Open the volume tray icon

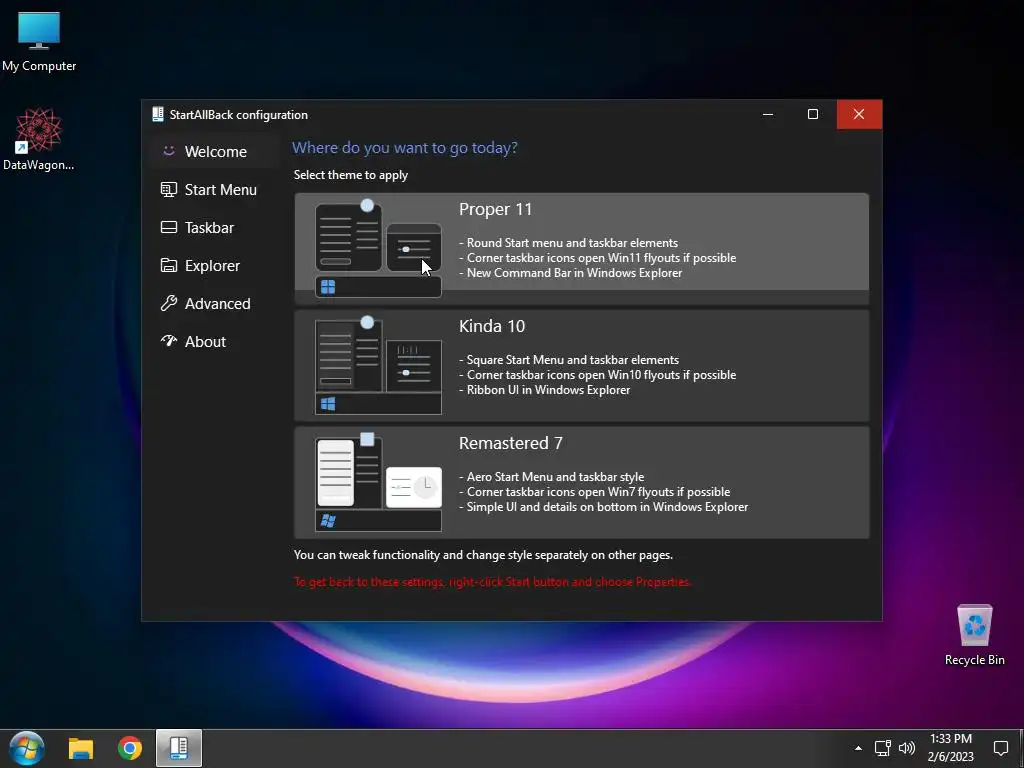click(x=906, y=748)
